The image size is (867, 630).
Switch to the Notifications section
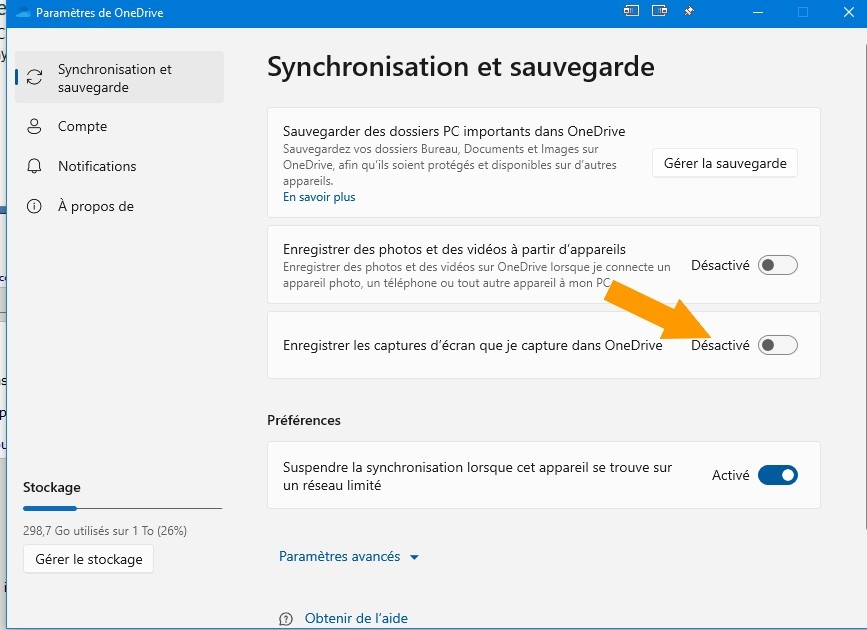pos(97,166)
